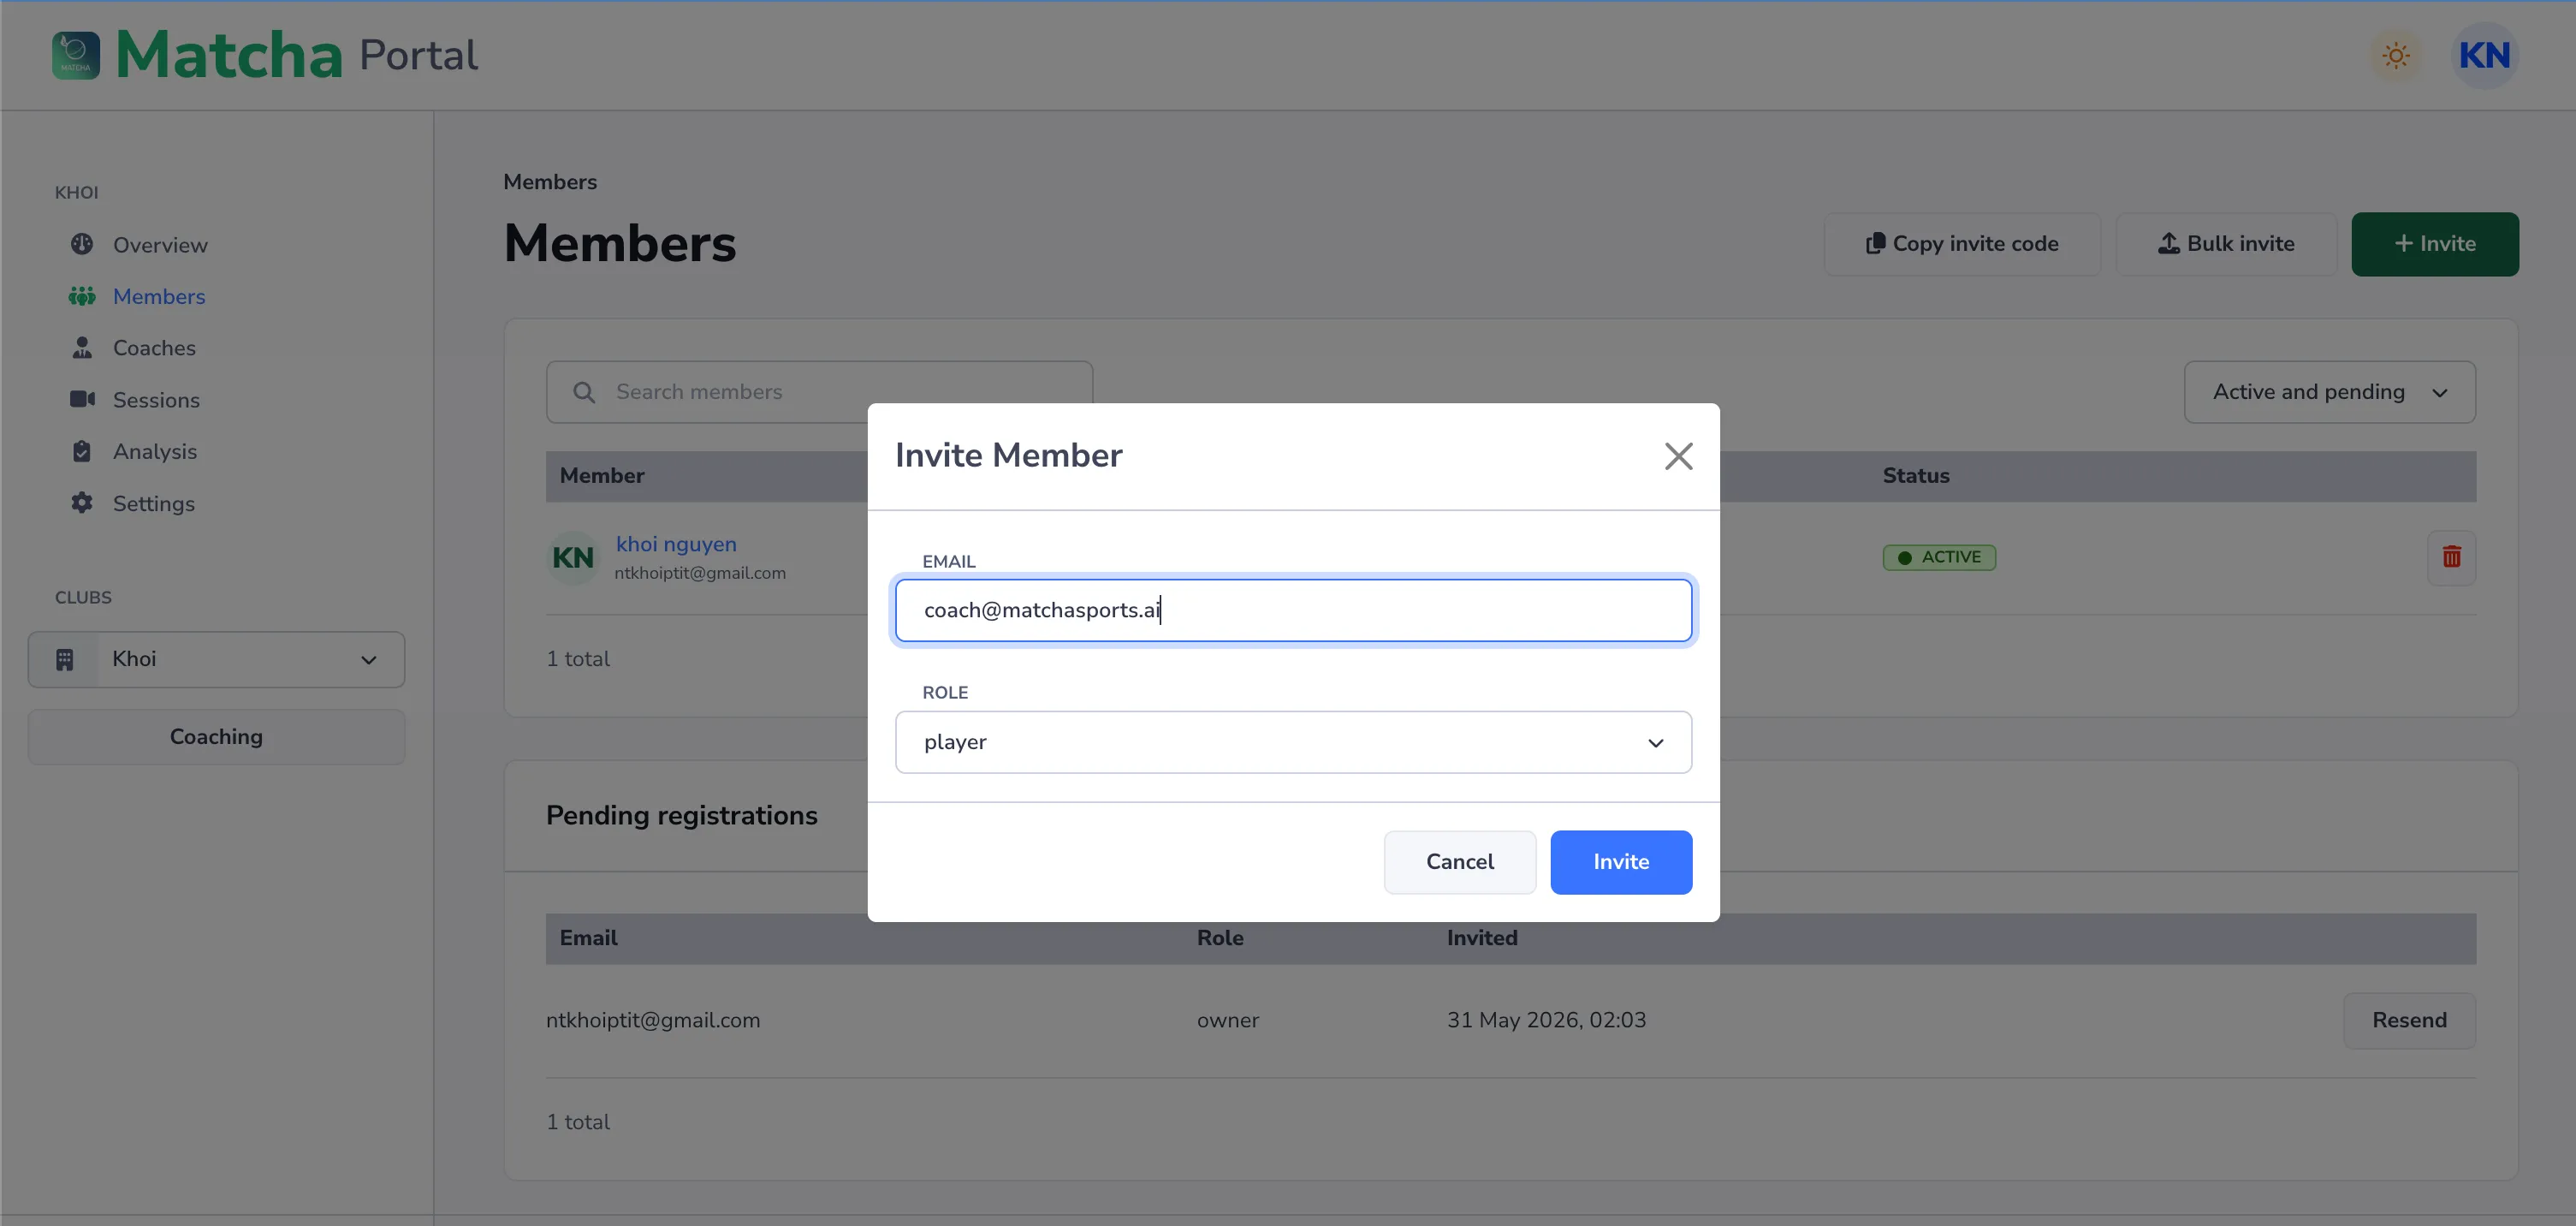Viewport: 2576px width, 1226px height.
Task: Click the Email input field
Action: pyautogui.click(x=1293, y=610)
